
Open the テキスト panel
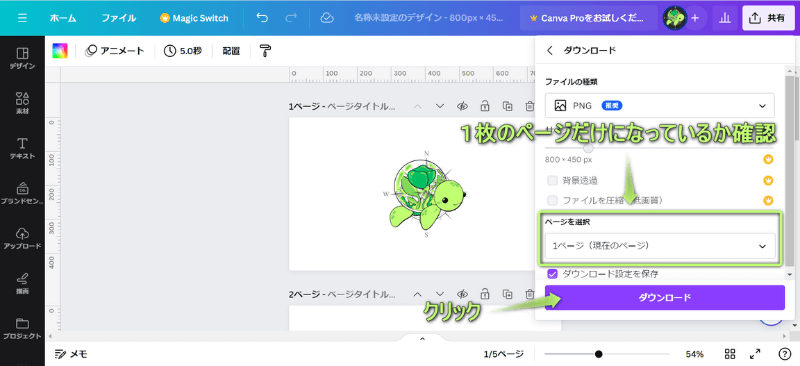(22, 148)
